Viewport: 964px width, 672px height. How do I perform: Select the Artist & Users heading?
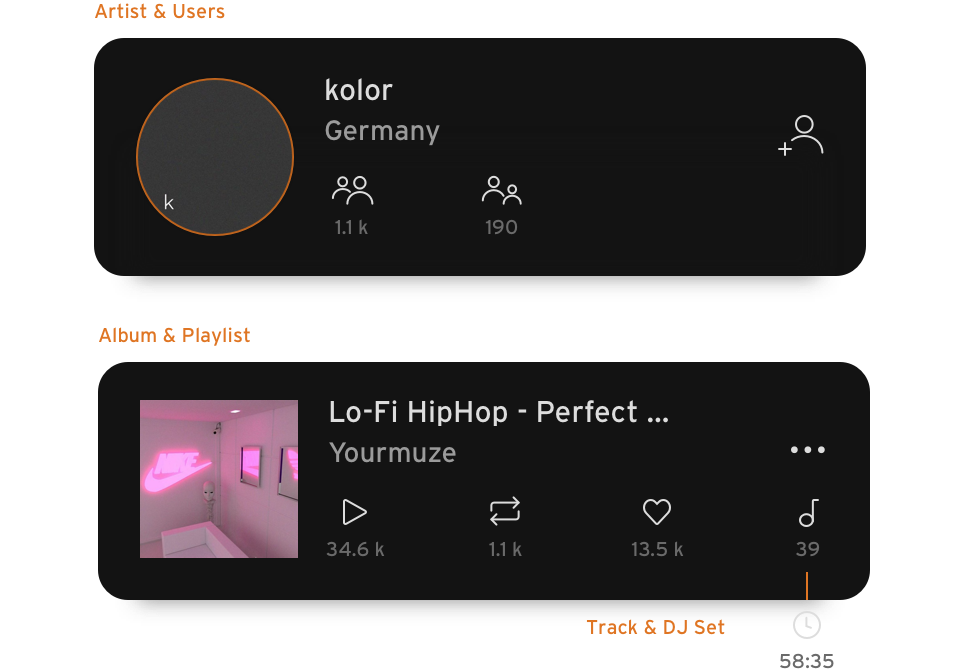coord(160,11)
